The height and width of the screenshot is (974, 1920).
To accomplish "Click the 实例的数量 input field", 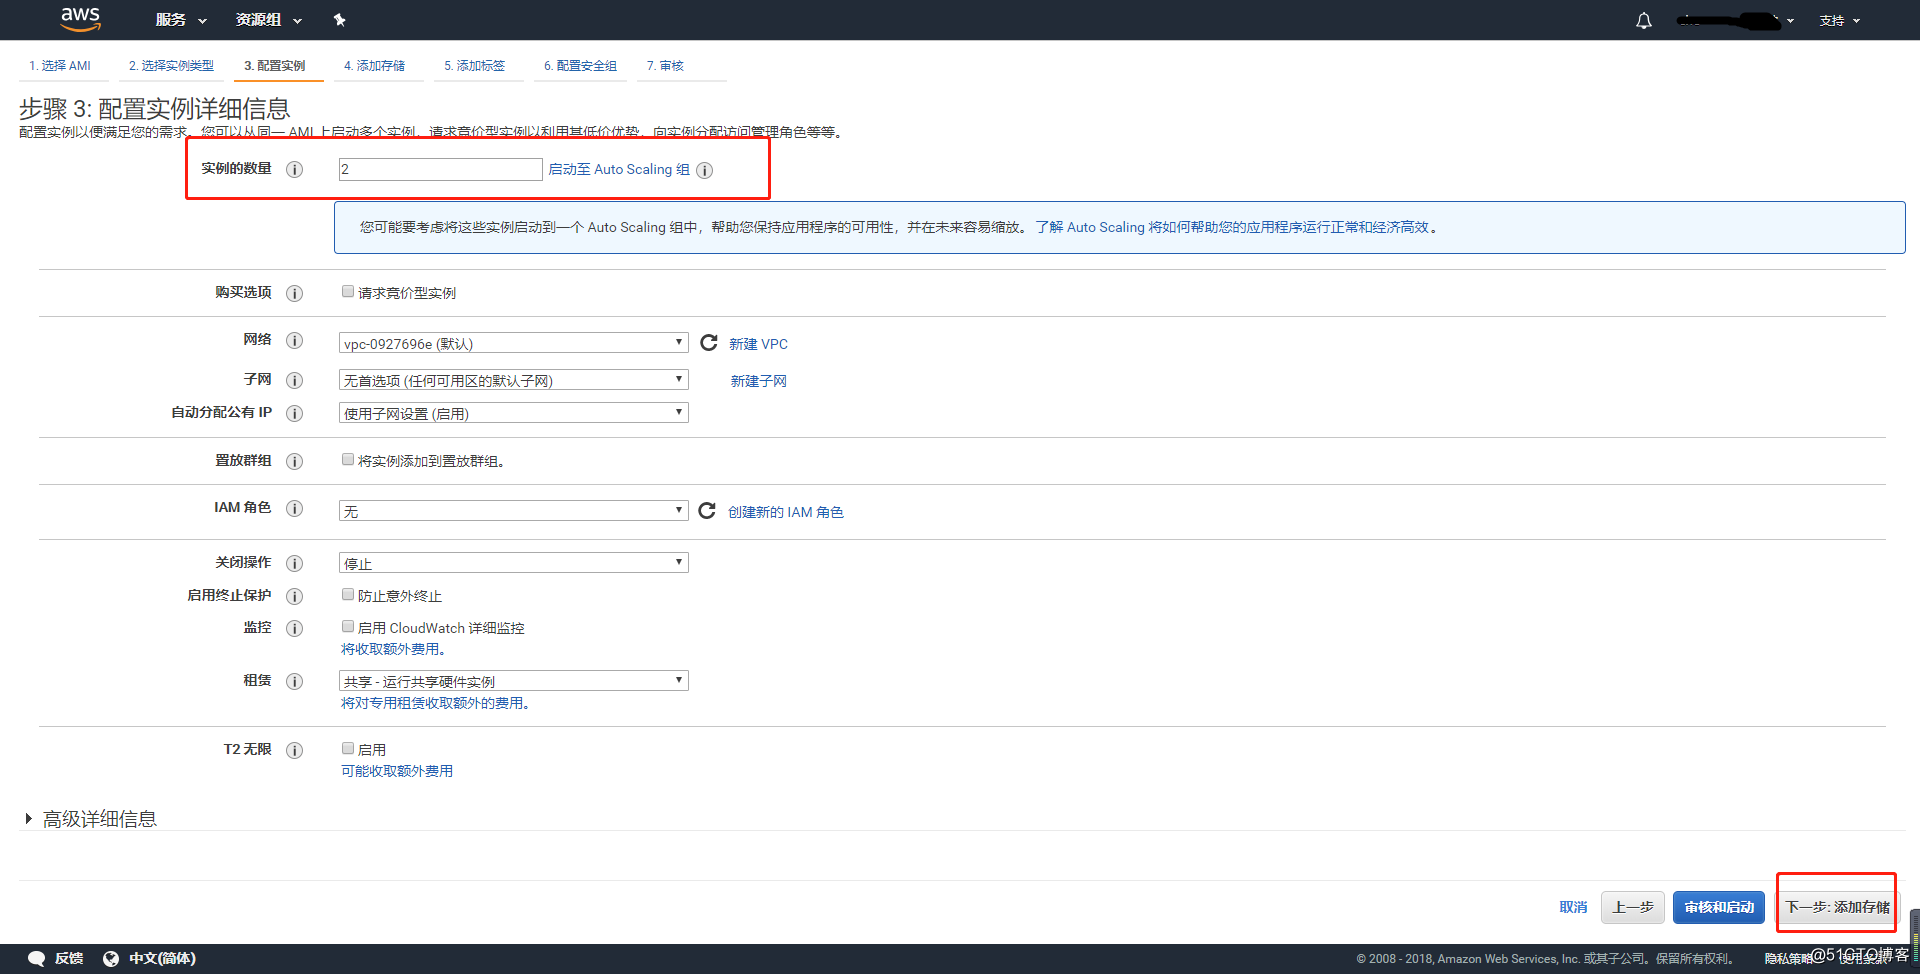I will point(441,169).
